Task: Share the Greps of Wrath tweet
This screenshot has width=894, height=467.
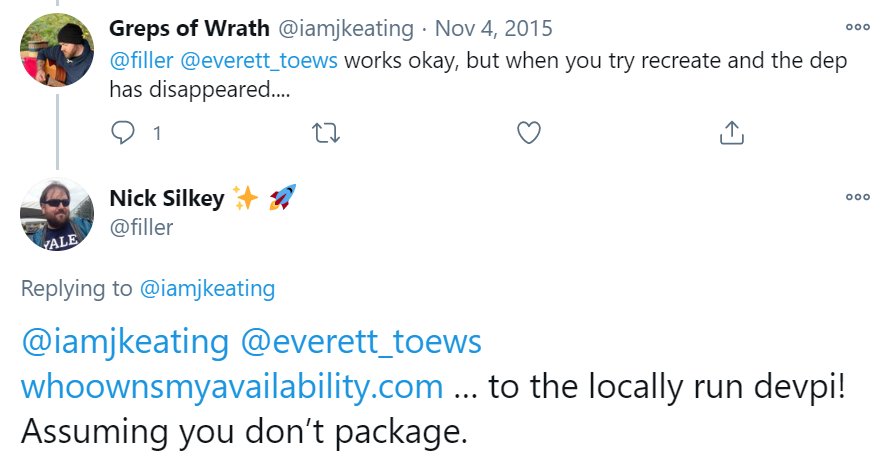Action: 731,132
